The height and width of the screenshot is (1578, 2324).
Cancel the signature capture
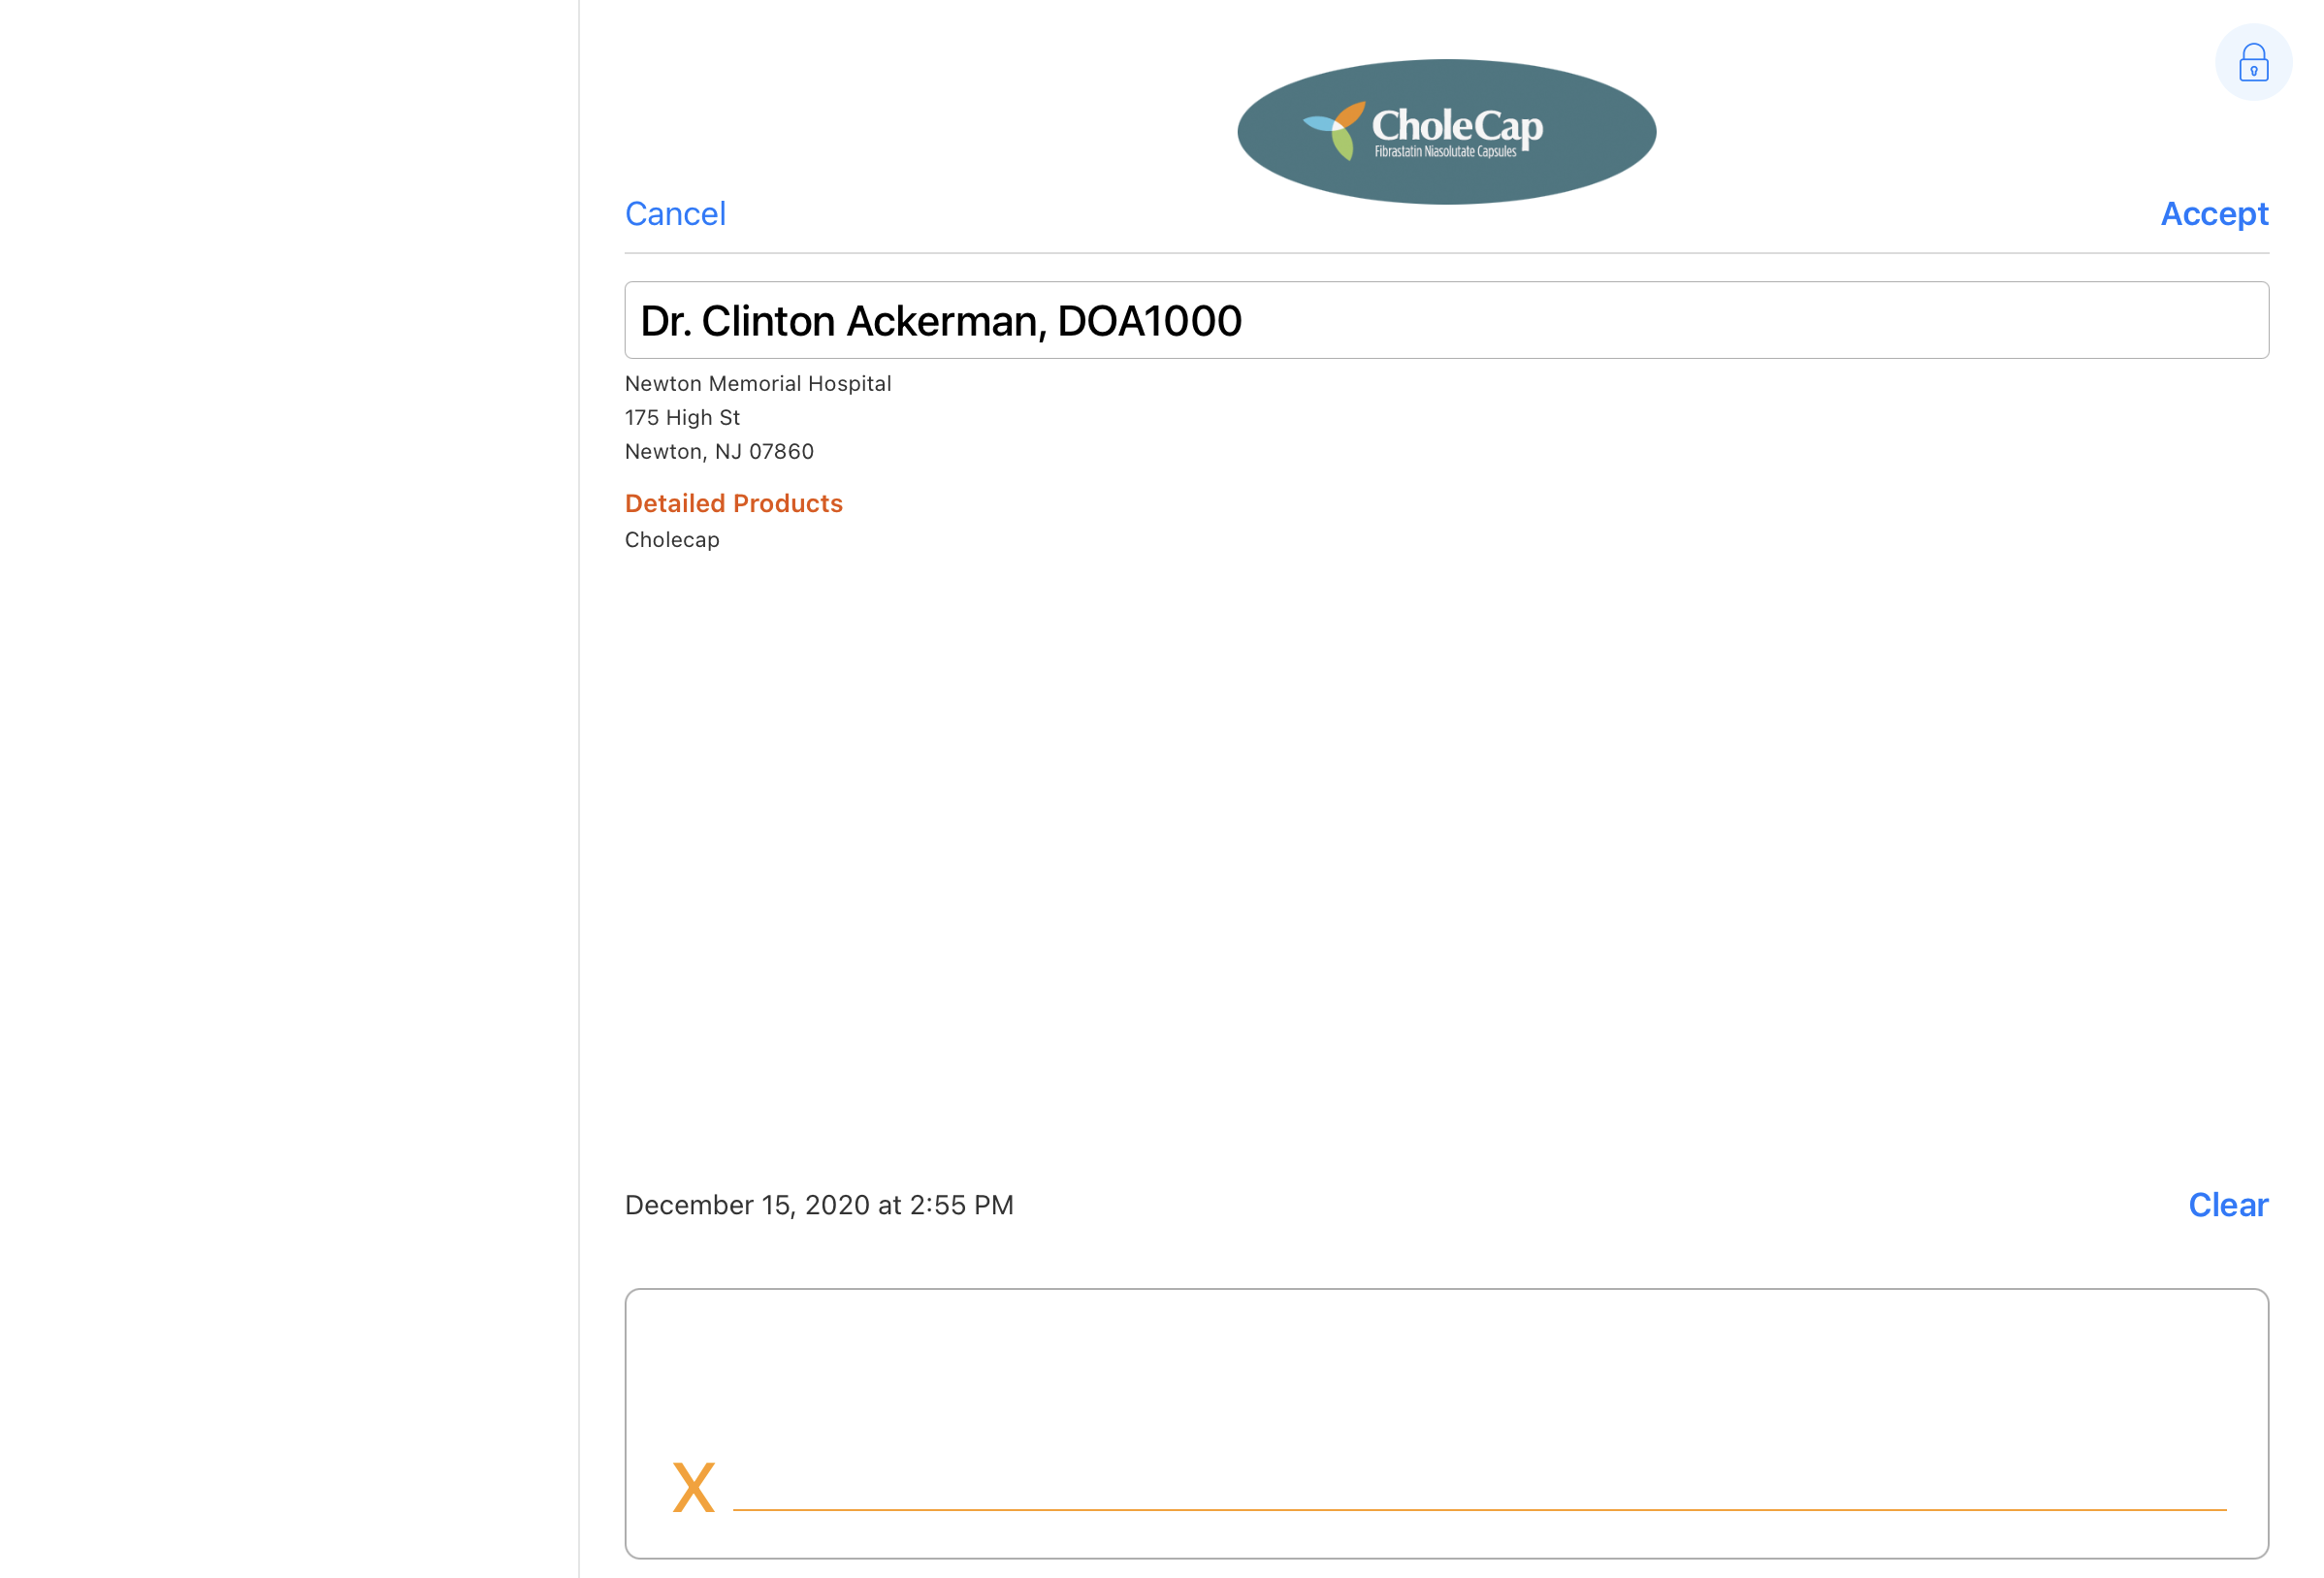[675, 214]
